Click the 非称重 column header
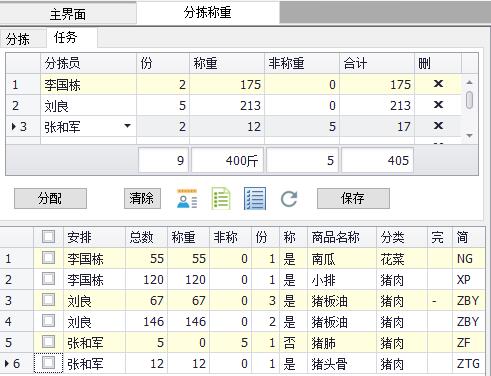This screenshot has width=491, height=376. (302, 63)
